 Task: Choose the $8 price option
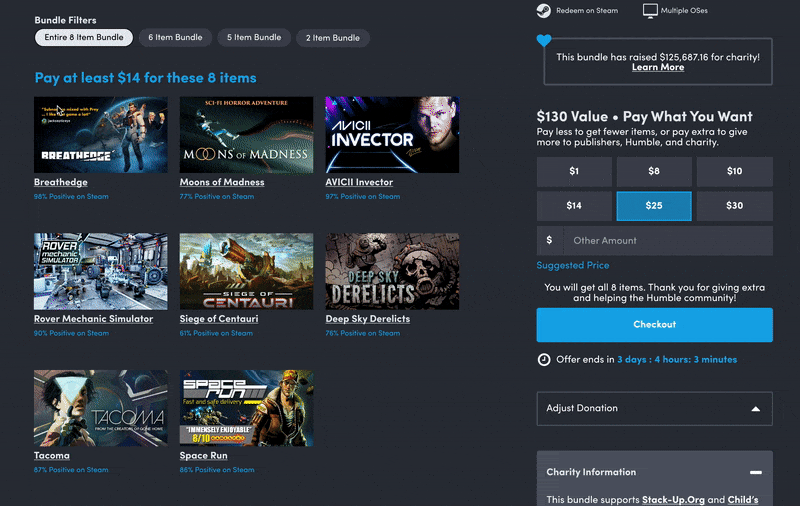654,171
